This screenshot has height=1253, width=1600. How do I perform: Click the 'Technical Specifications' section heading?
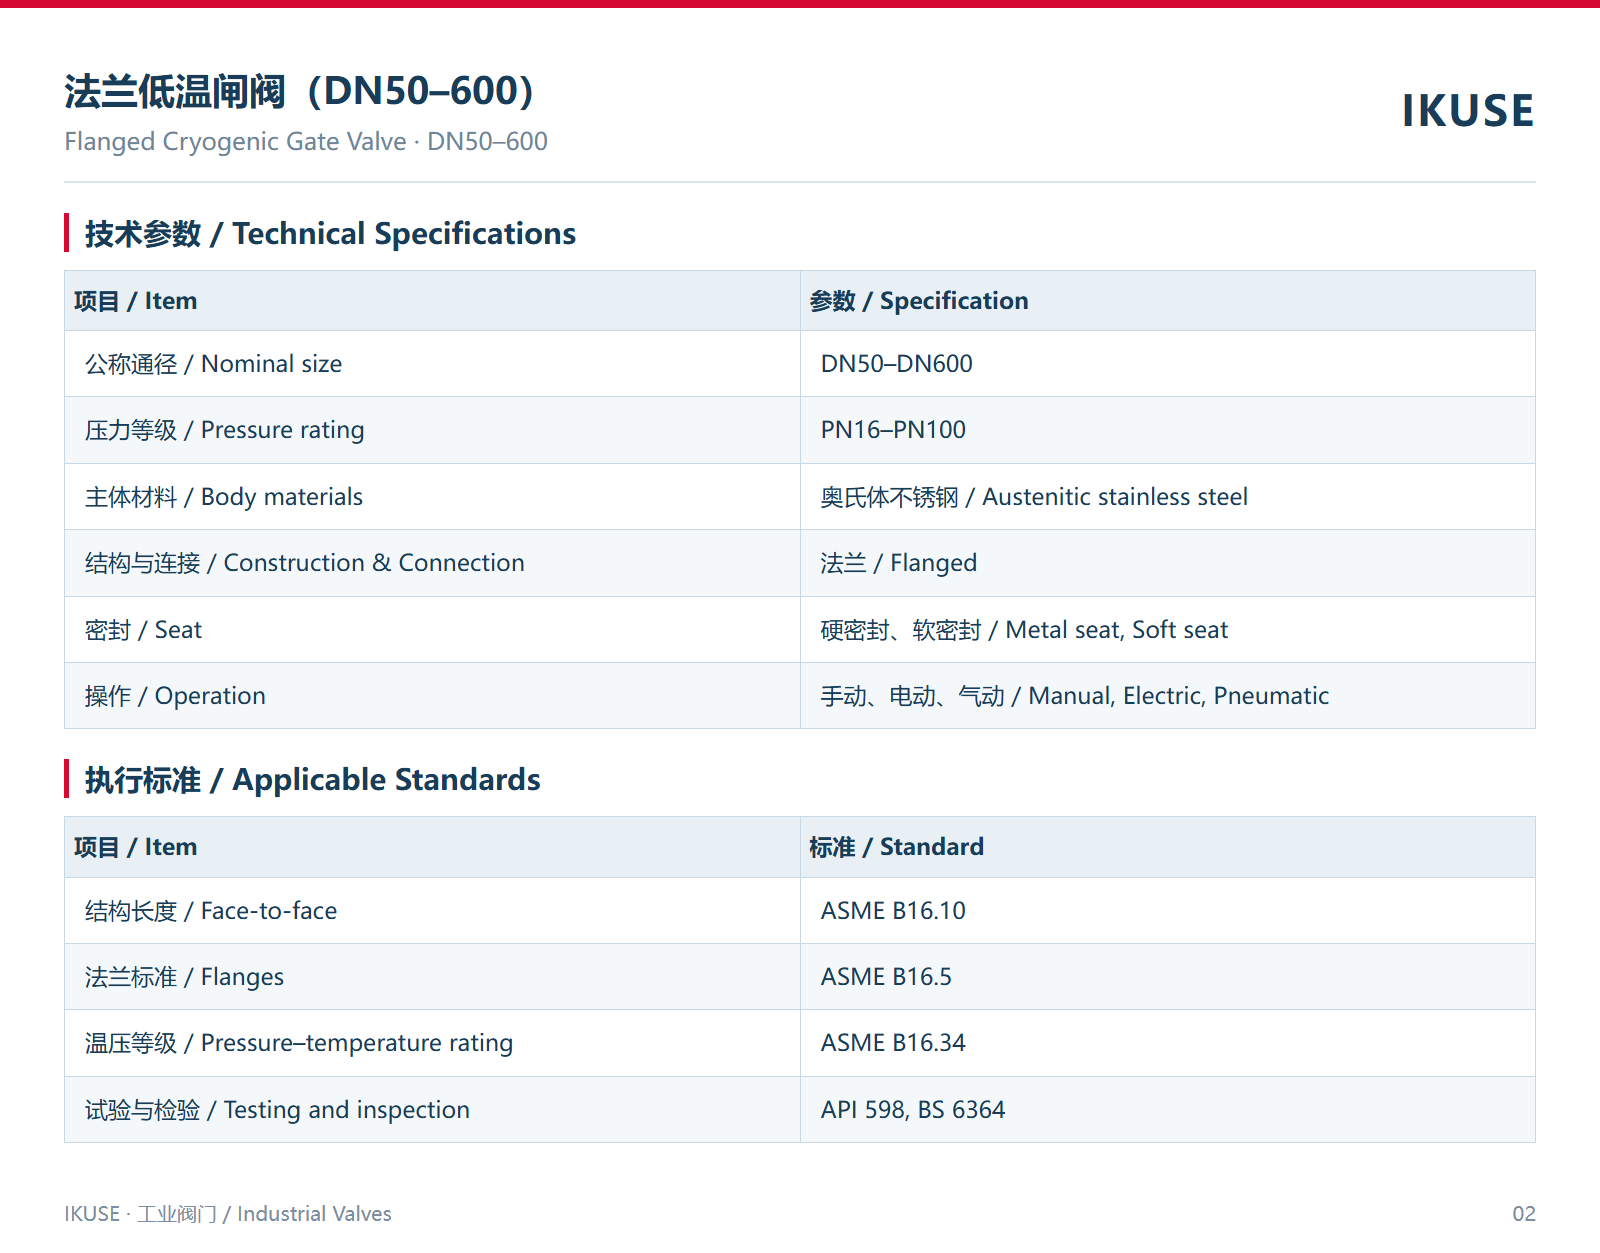tap(330, 233)
